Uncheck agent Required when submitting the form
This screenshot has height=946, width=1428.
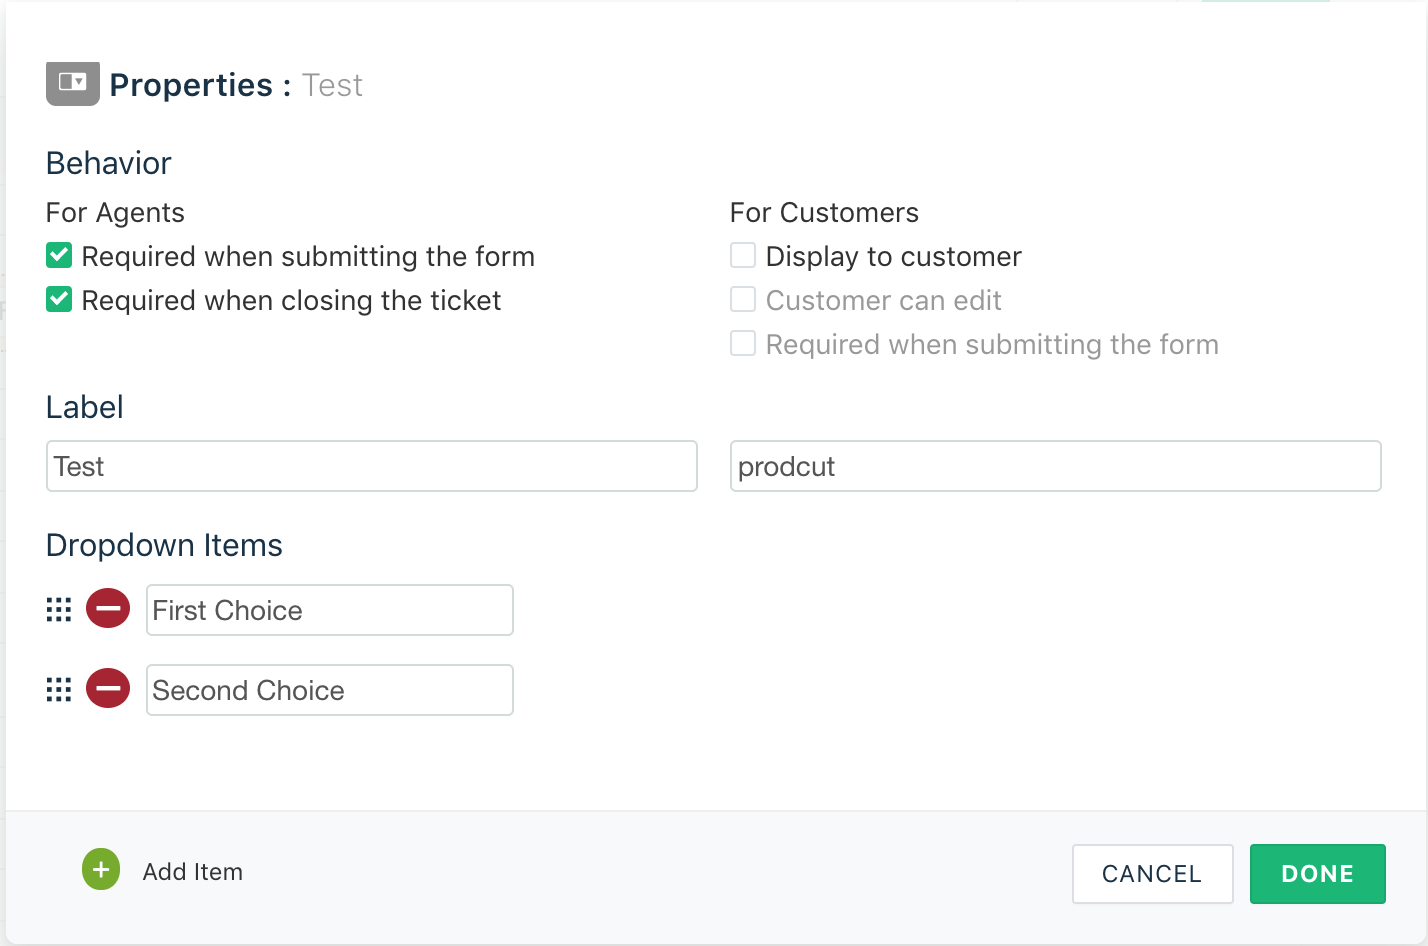click(x=59, y=256)
